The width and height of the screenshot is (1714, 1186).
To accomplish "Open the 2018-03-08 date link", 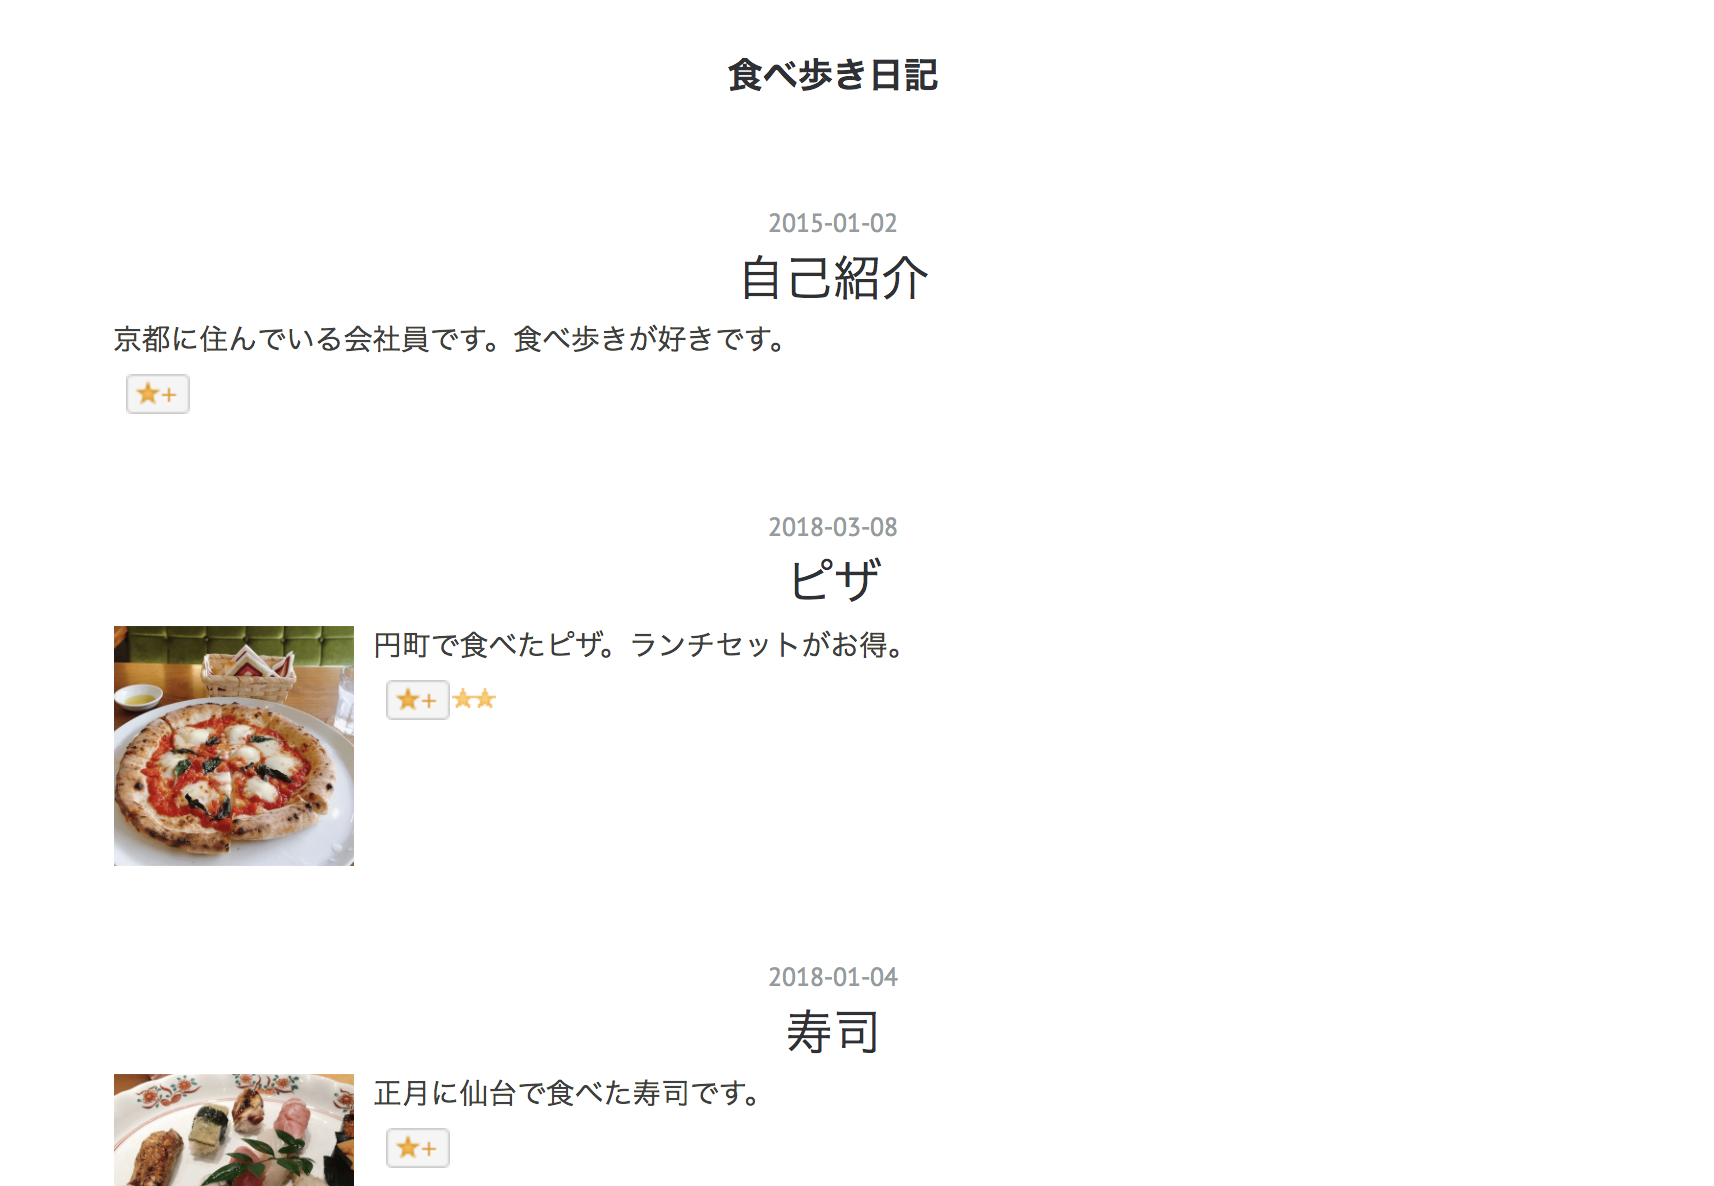I will tap(833, 527).
